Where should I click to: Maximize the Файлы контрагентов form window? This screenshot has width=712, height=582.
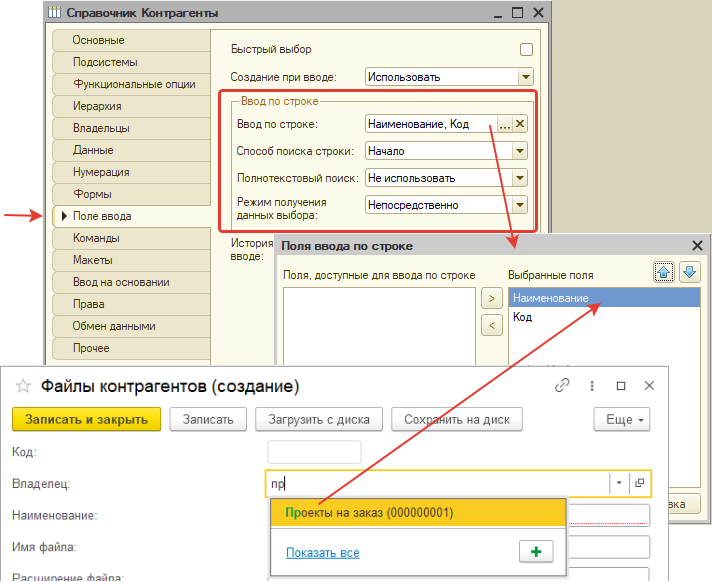pyautogui.click(x=621, y=386)
